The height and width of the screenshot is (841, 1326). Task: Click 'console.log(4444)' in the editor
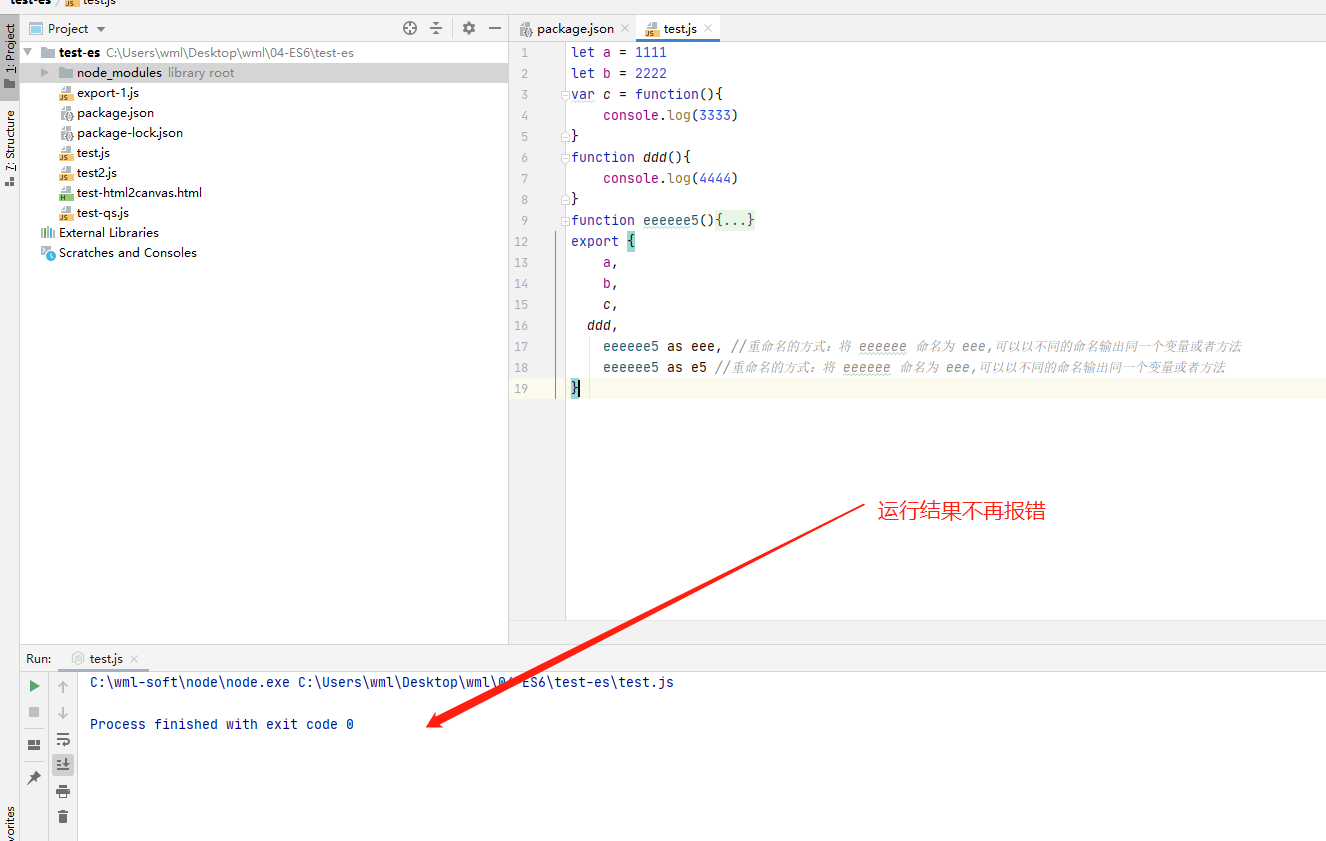coord(670,178)
